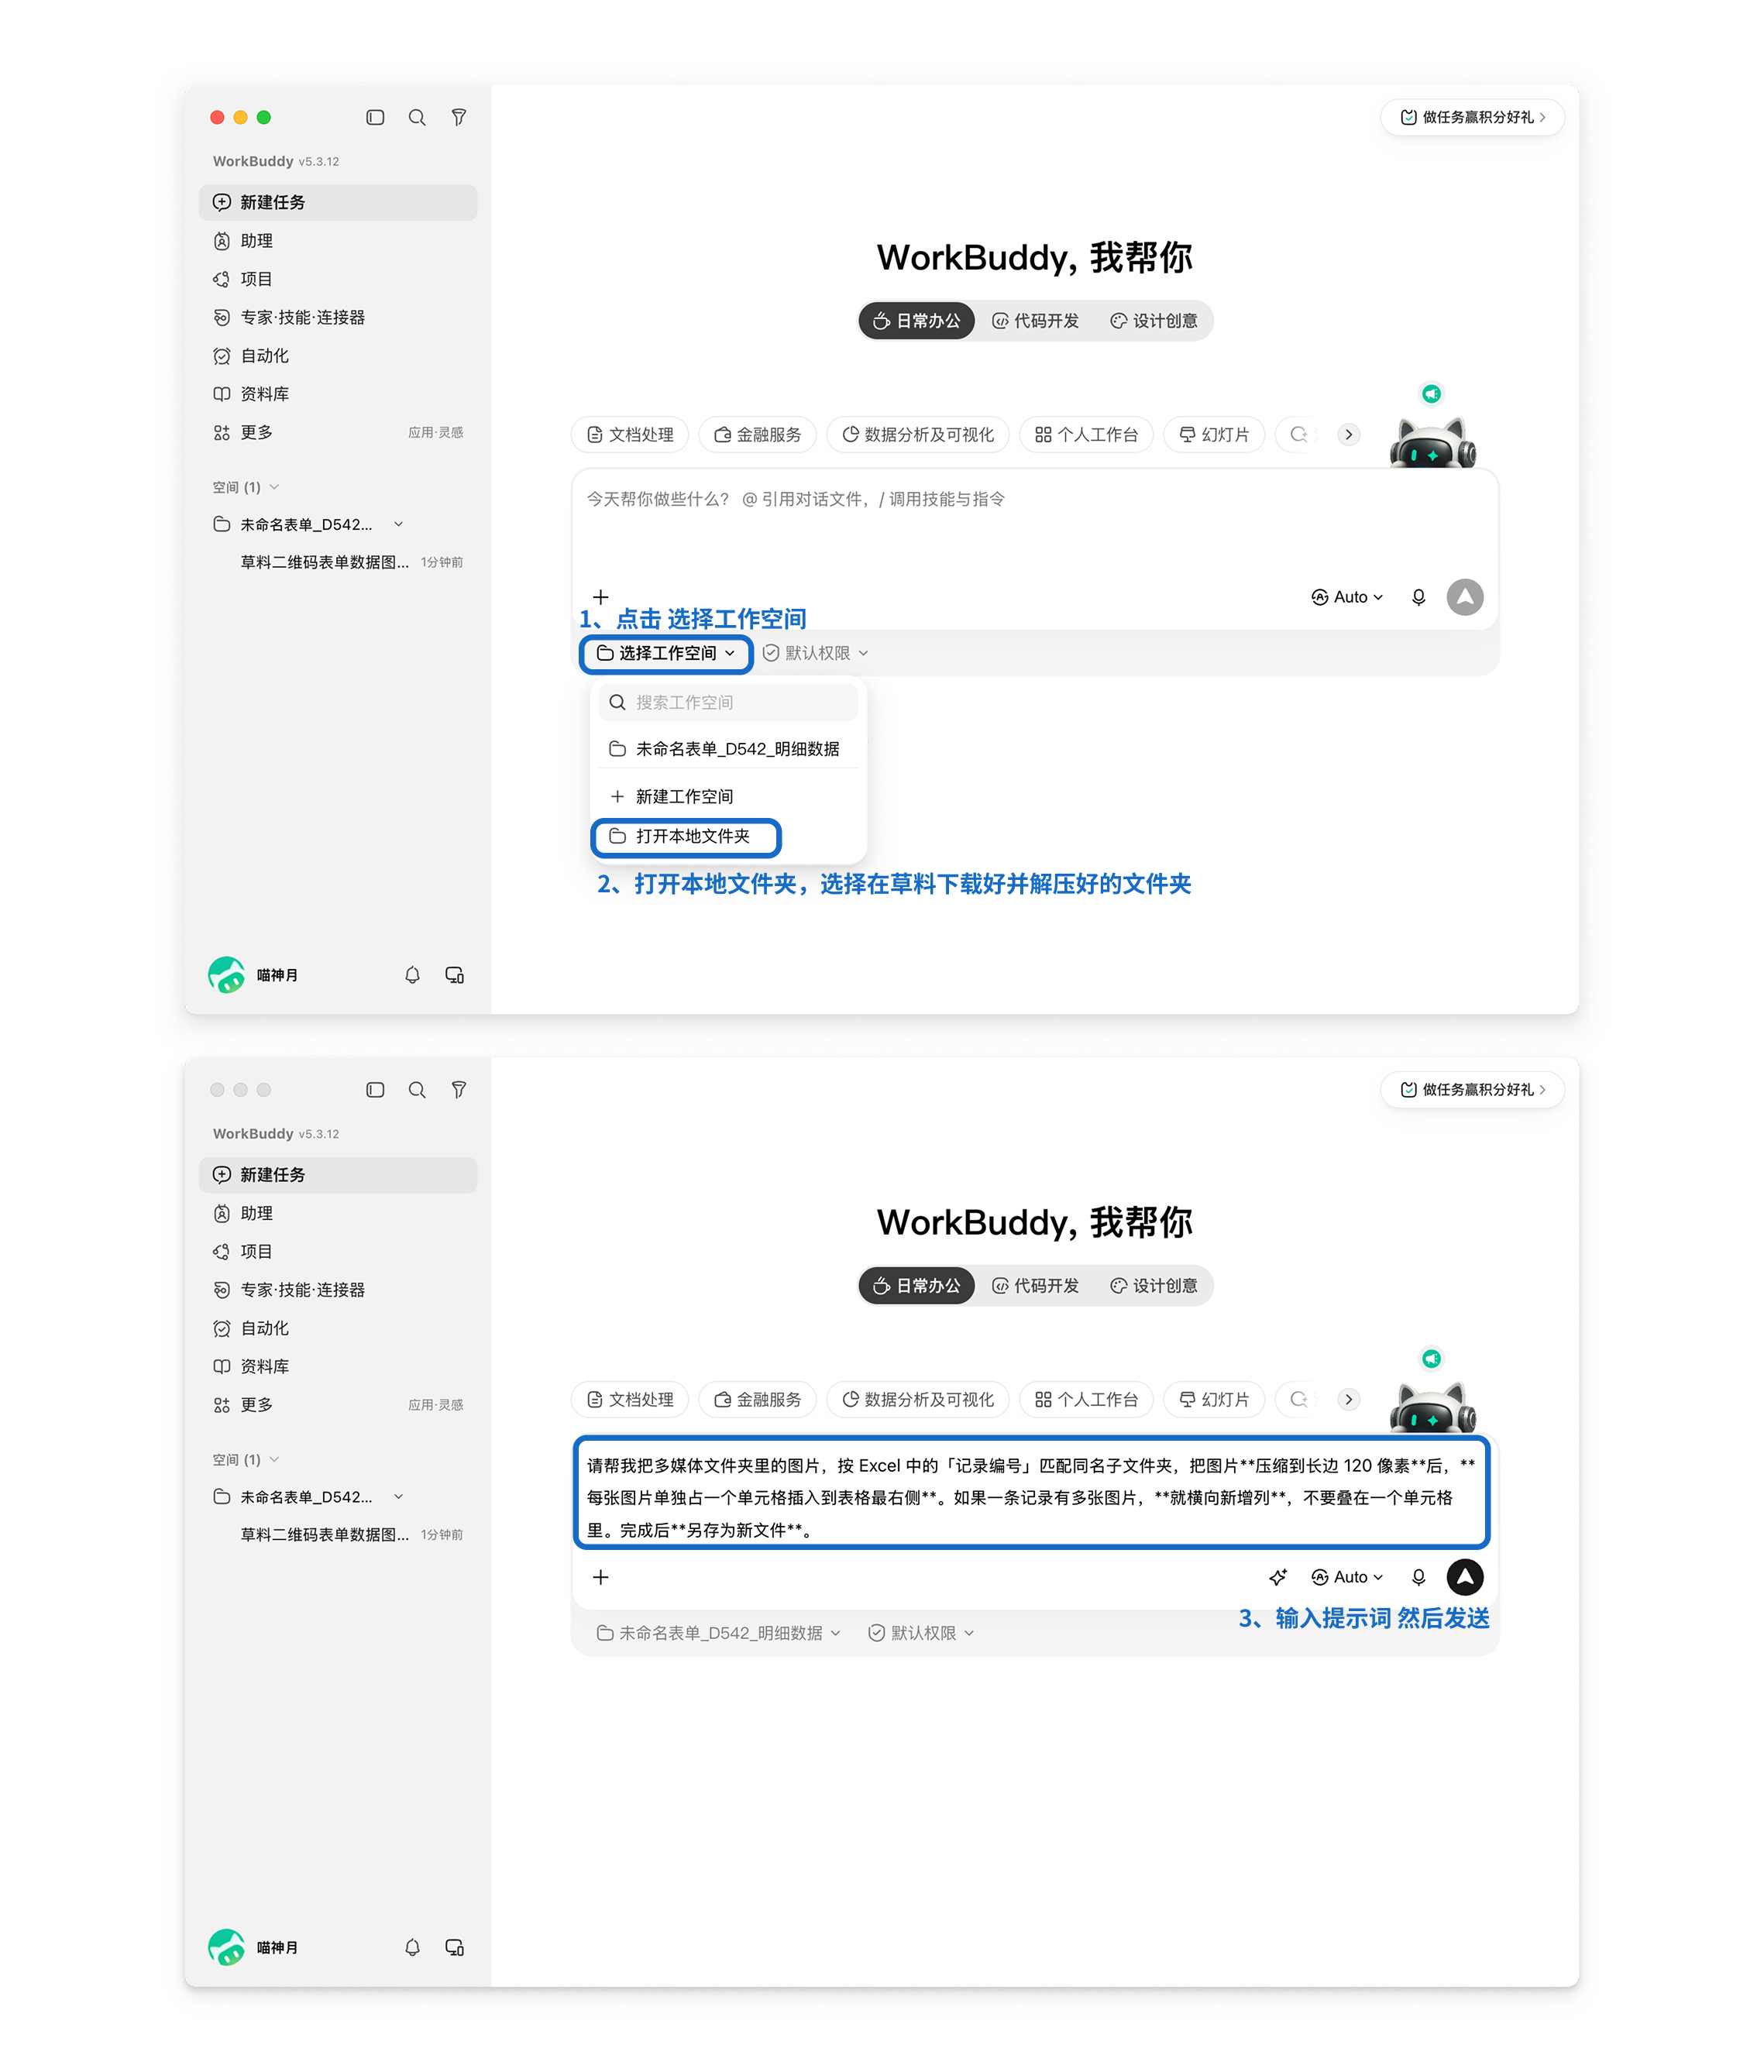Collapse 未命名表单_D542... folder in bottom sidebar

(398, 1496)
